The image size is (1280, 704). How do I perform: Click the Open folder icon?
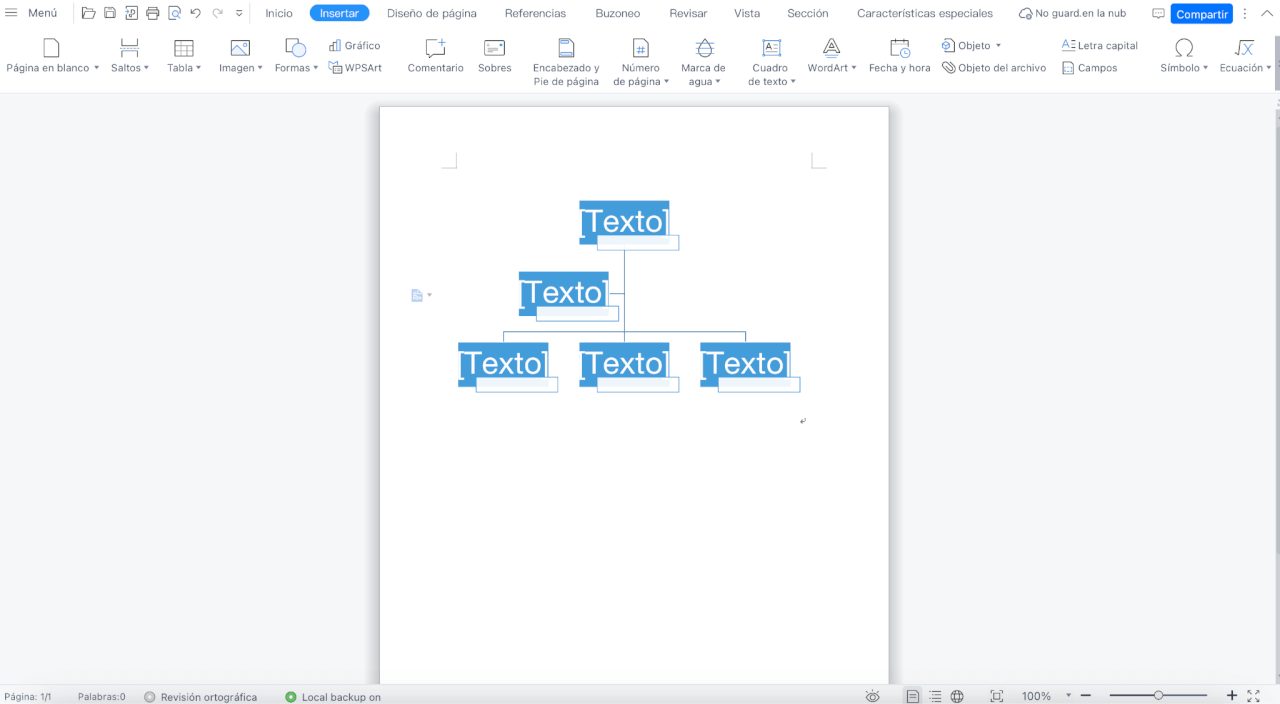(x=88, y=13)
